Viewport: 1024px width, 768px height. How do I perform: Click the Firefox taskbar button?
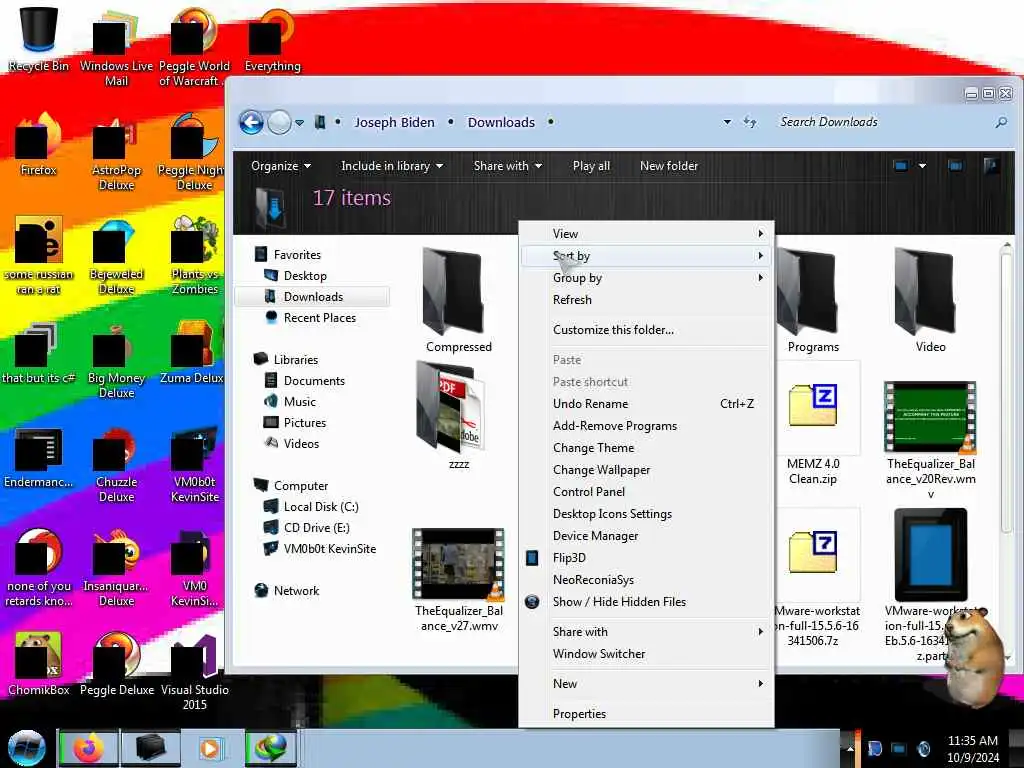[x=89, y=748]
